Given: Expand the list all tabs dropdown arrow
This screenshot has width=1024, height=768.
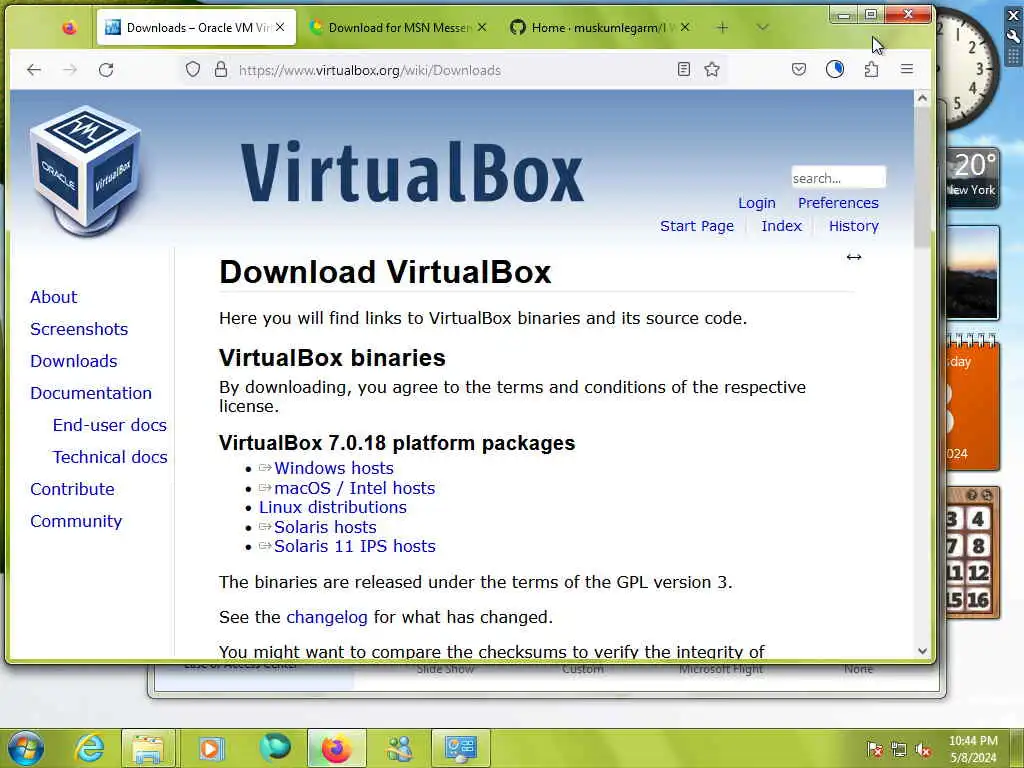Looking at the screenshot, I should (x=762, y=27).
